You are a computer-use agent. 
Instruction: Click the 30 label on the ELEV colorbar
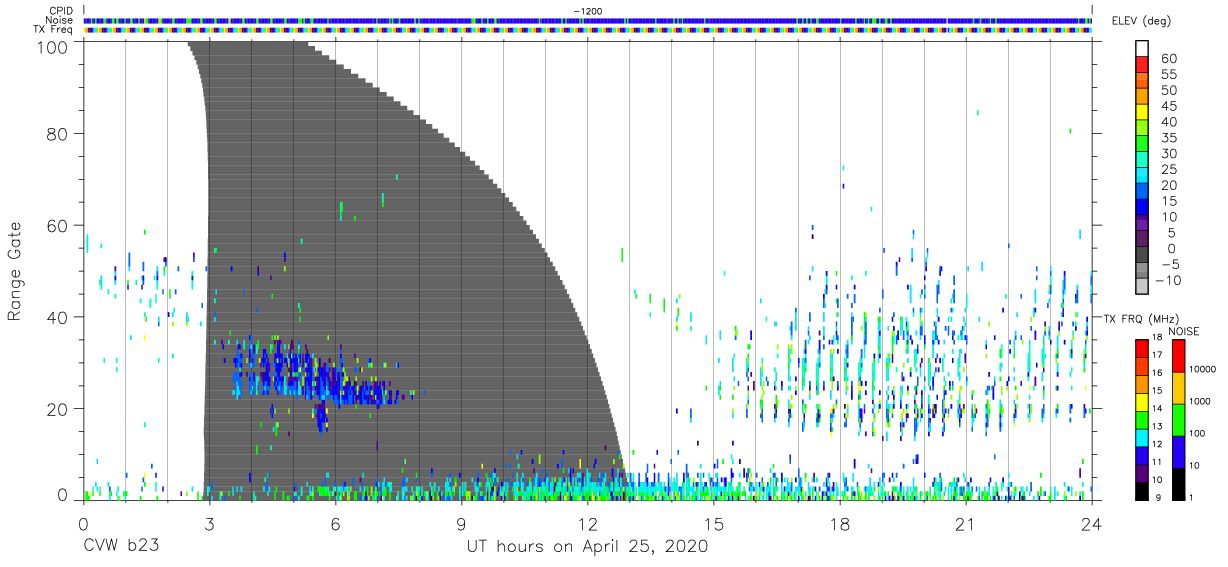[x=1169, y=154]
